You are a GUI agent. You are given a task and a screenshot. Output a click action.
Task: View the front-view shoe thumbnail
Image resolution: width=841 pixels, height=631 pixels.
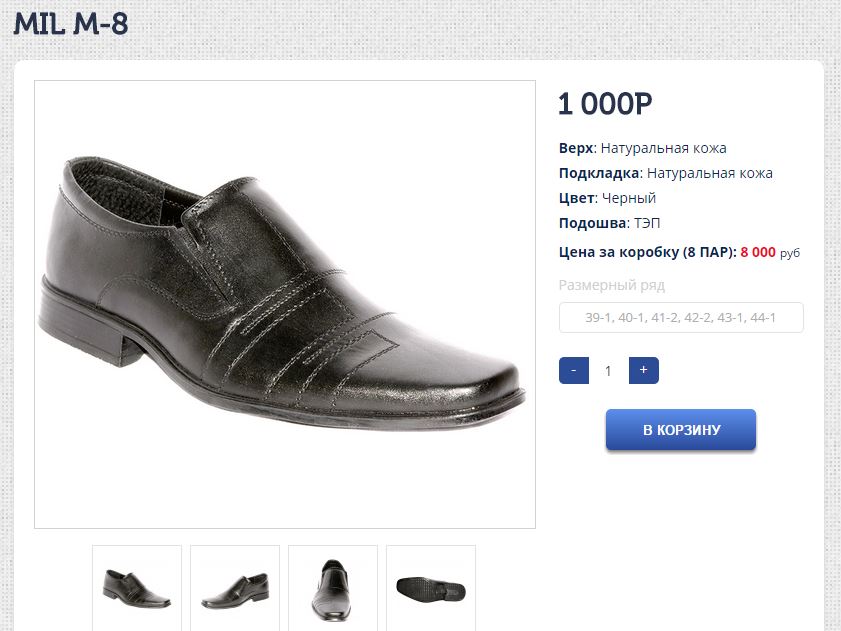tap(333, 588)
